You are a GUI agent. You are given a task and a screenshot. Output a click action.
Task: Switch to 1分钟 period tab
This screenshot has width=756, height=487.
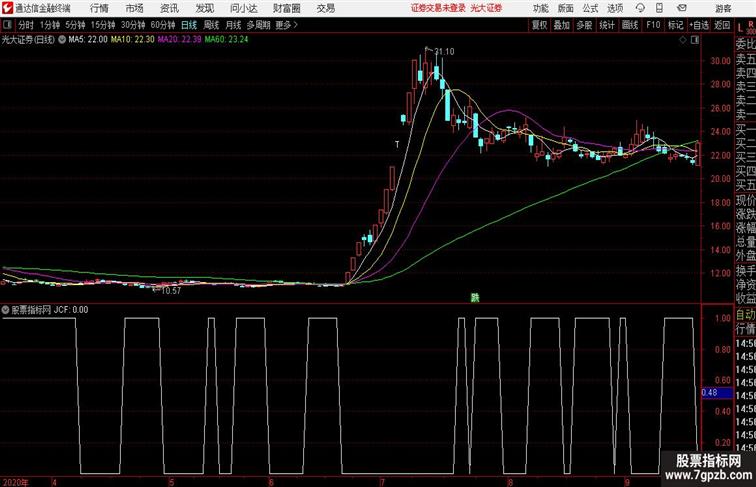[x=50, y=25]
